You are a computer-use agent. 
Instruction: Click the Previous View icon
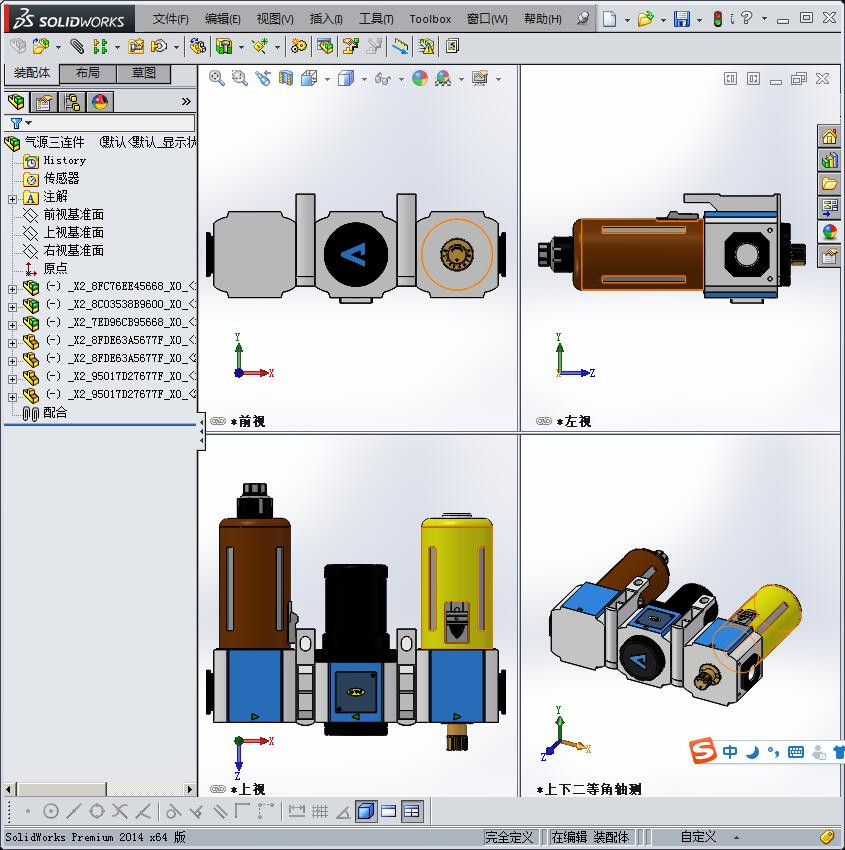pyautogui.click(x=263, y=79)
